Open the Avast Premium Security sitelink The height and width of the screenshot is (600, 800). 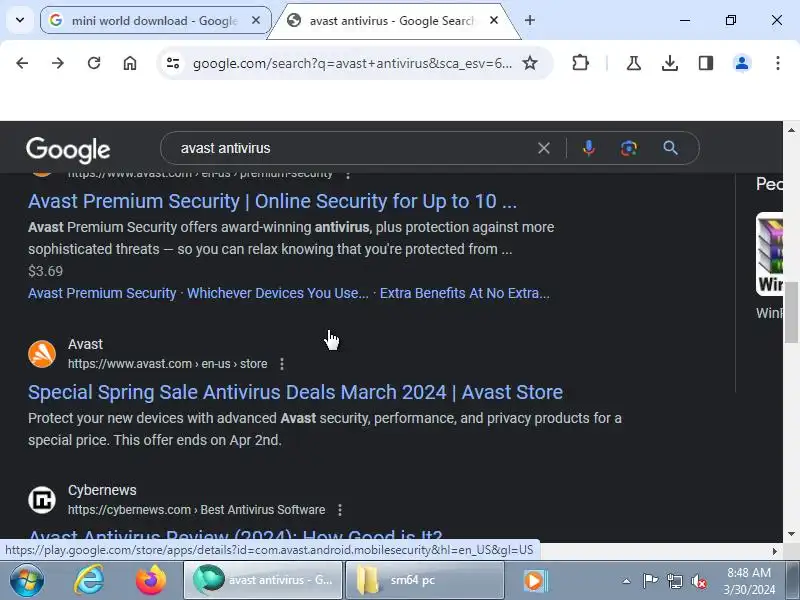click(102, 293)
